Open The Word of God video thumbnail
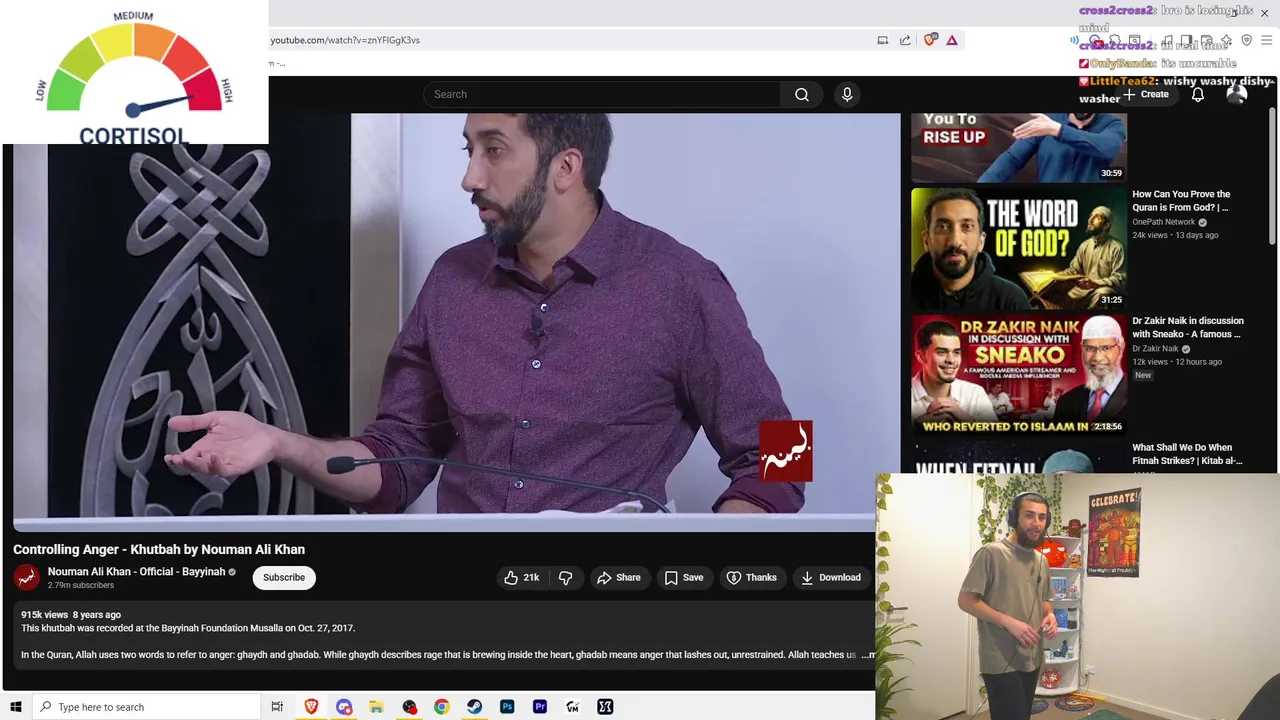The image size is (1280, 720). [x=1018, y=248]
